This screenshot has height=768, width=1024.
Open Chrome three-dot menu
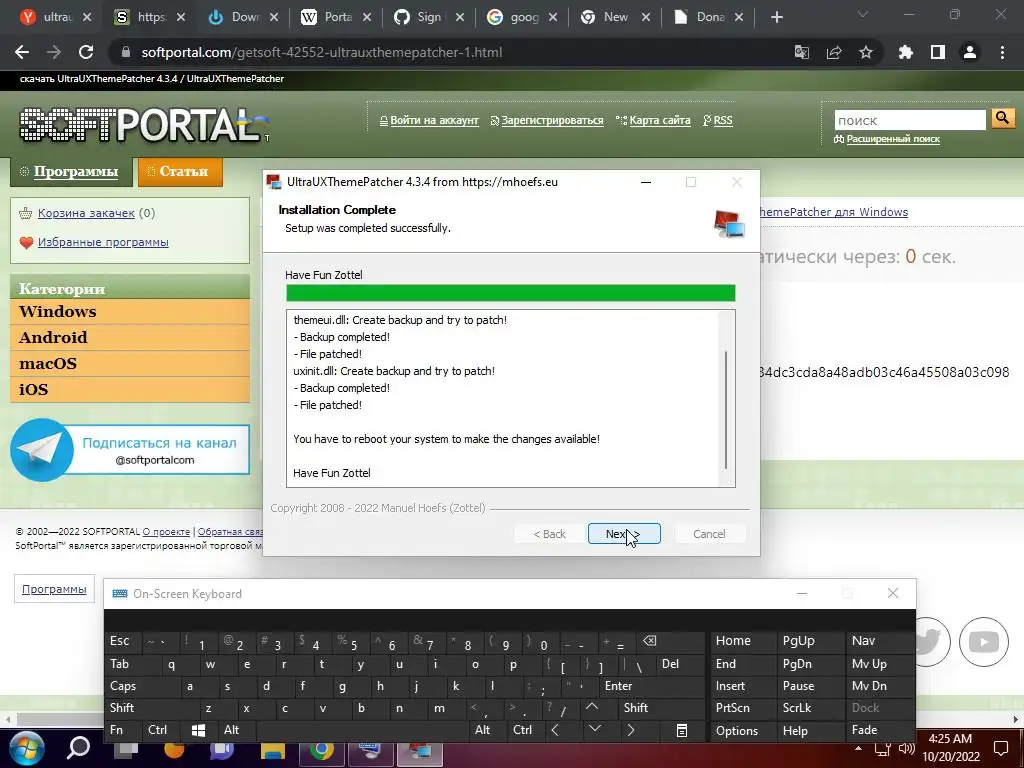click(1002, 52)
